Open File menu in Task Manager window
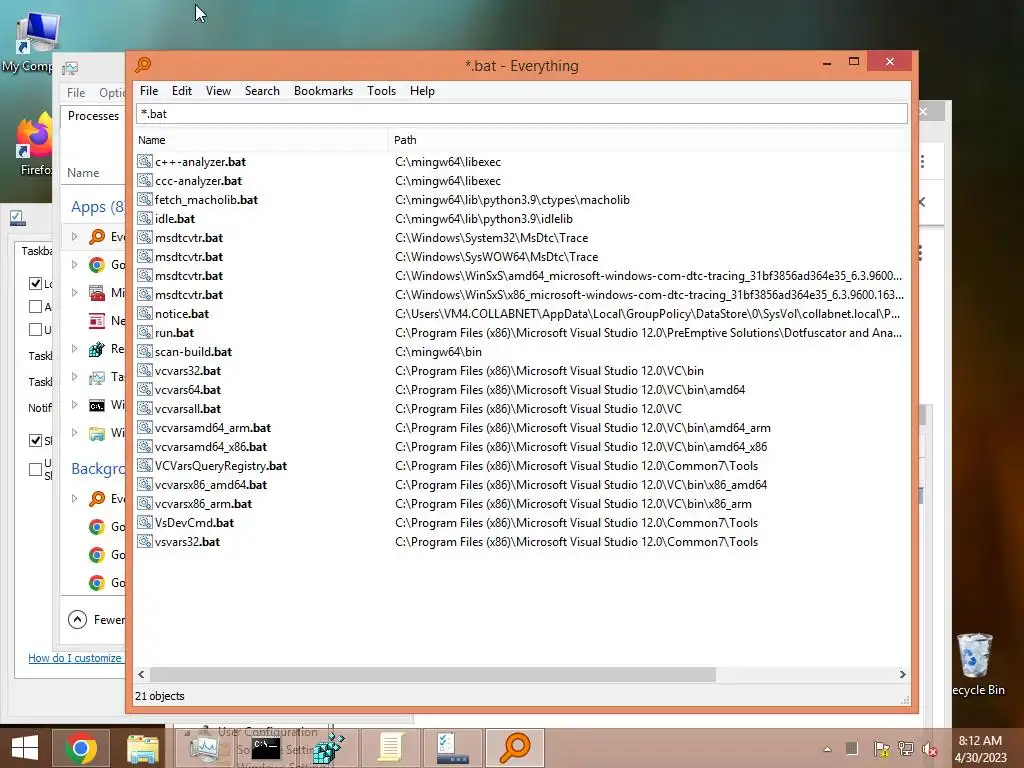Viewport: 1024px width, 768px height. (76, 93)
